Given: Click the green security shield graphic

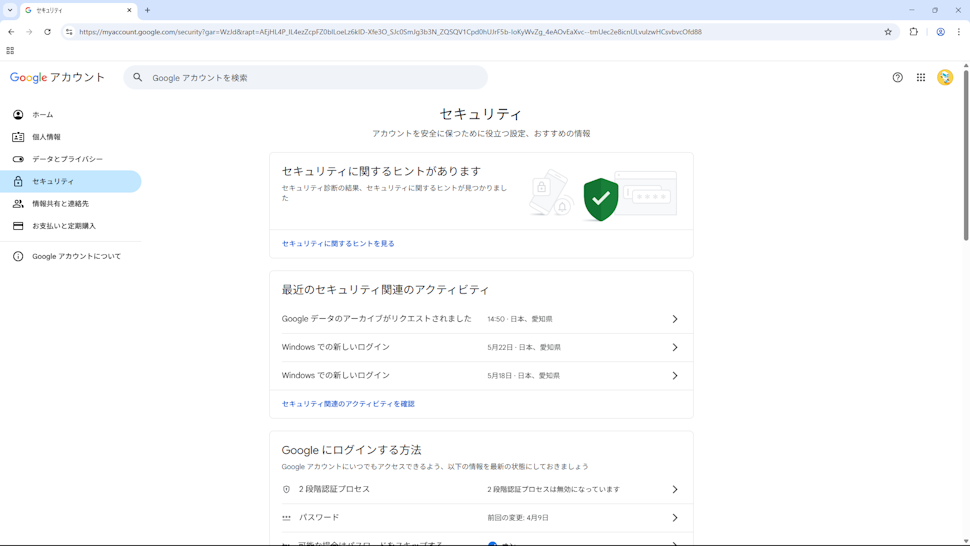Looking at the screenshot, I should (601, 199).
